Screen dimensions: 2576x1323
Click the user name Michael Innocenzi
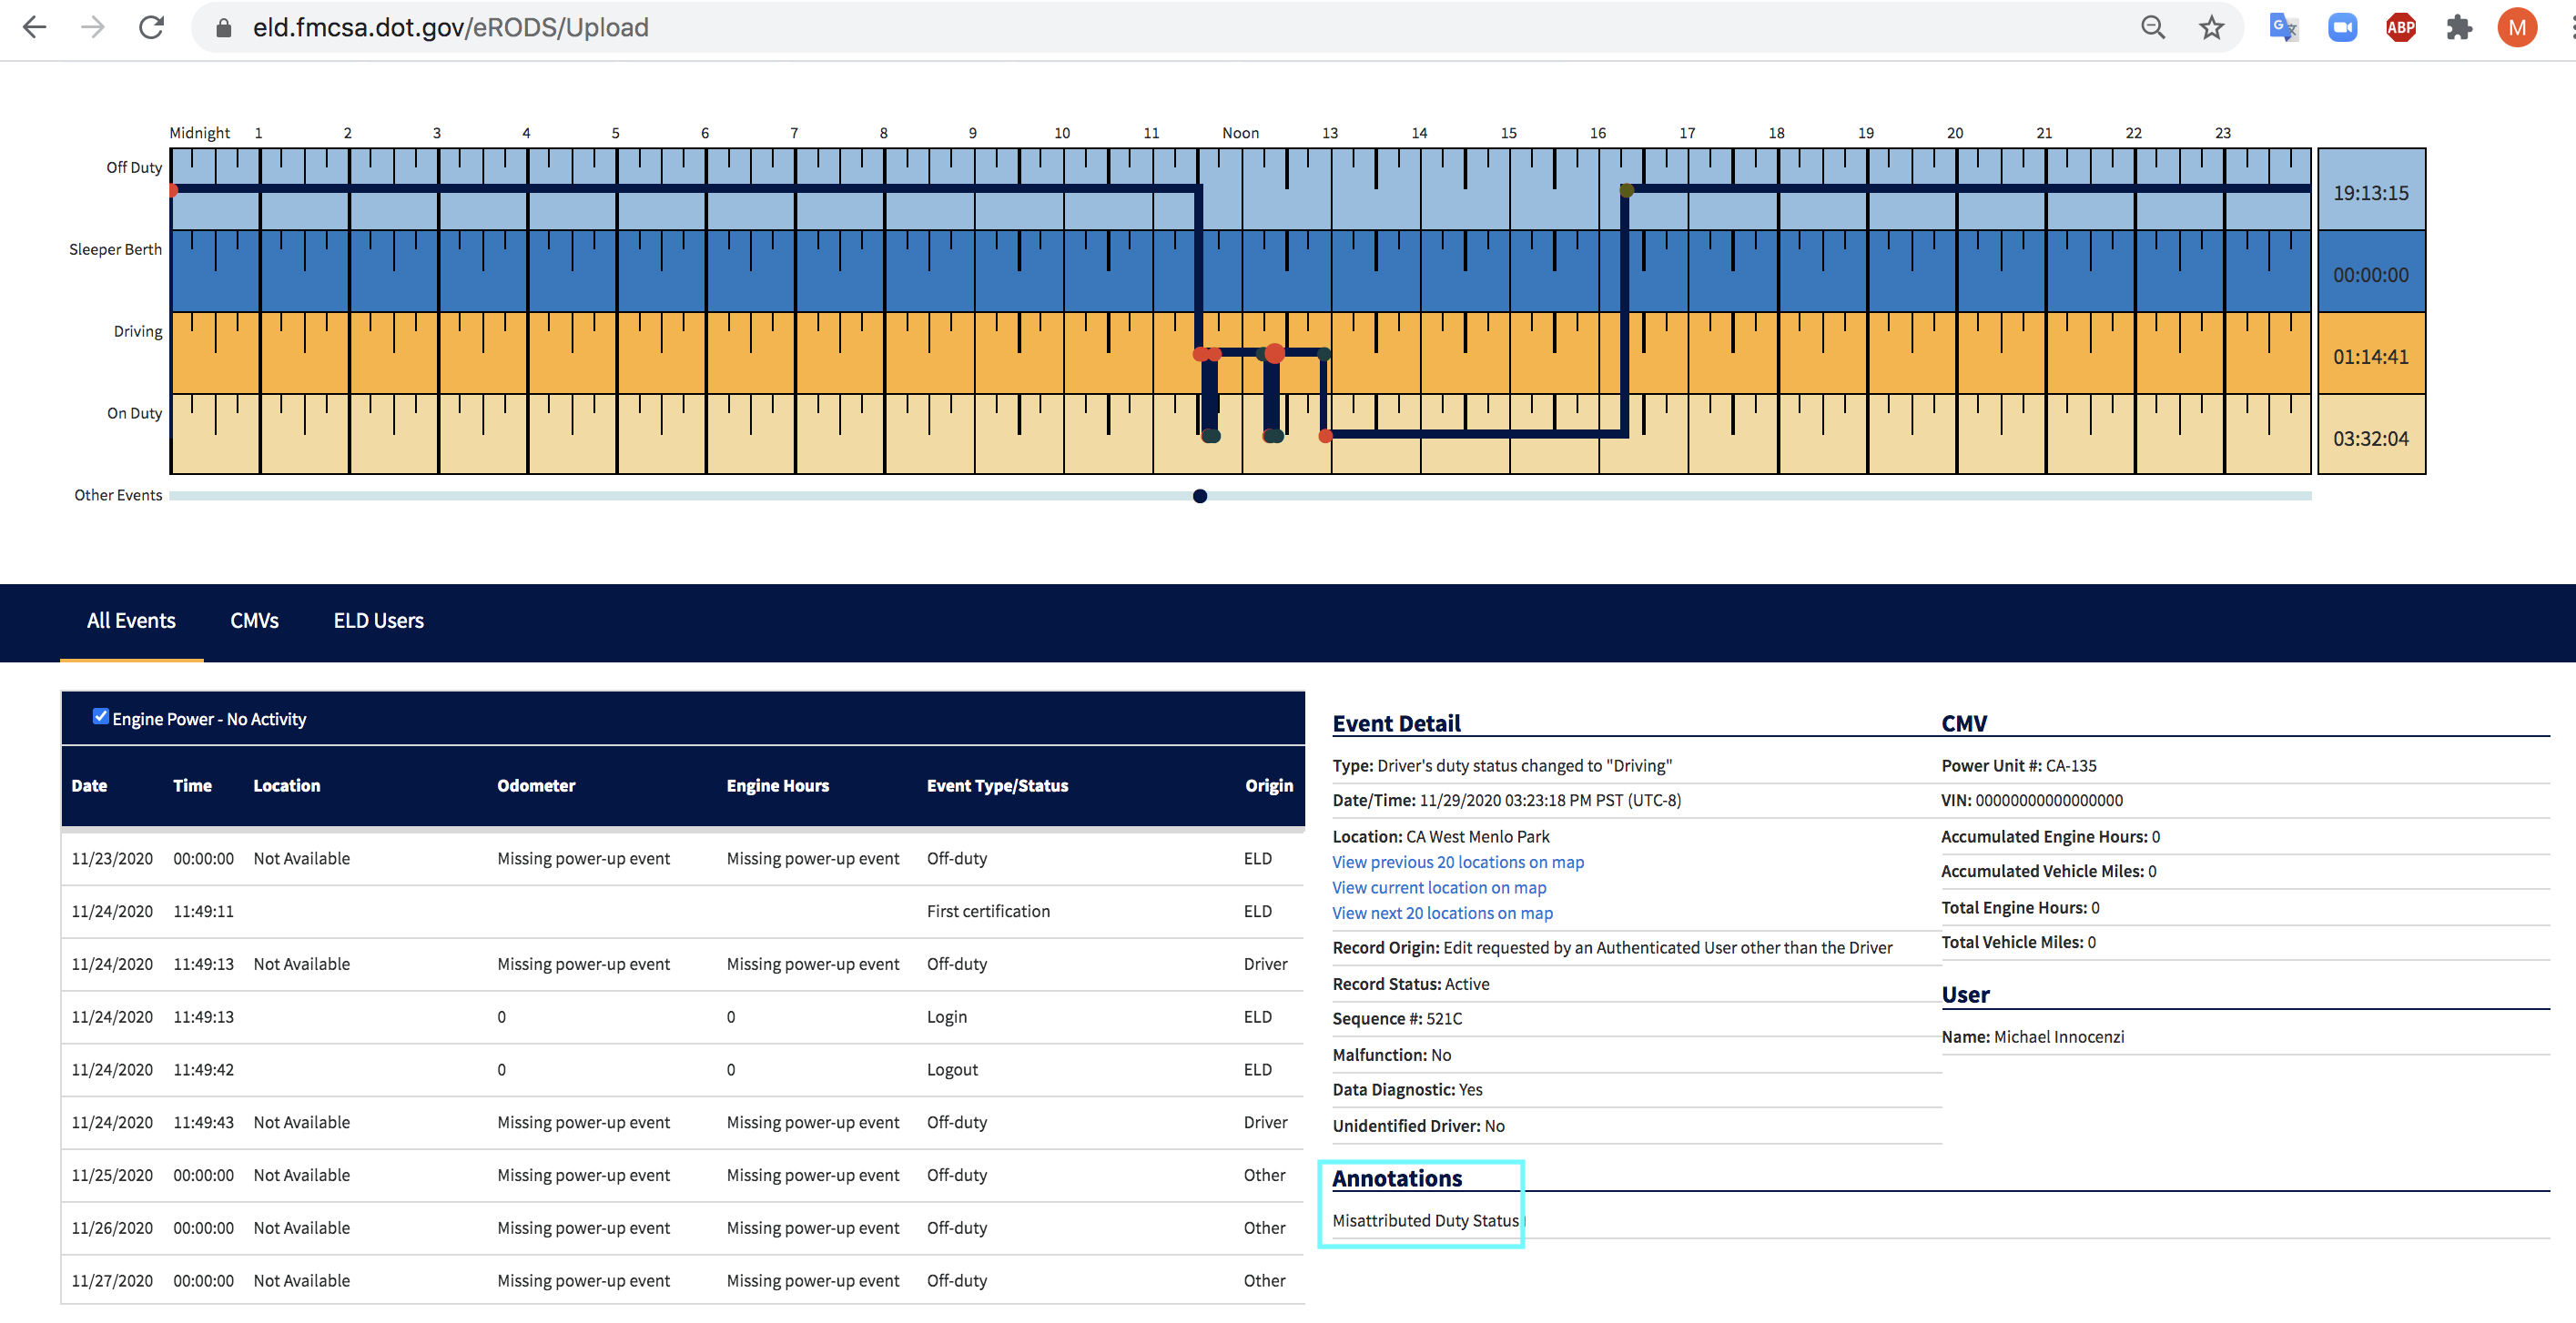point(2058,1037)
